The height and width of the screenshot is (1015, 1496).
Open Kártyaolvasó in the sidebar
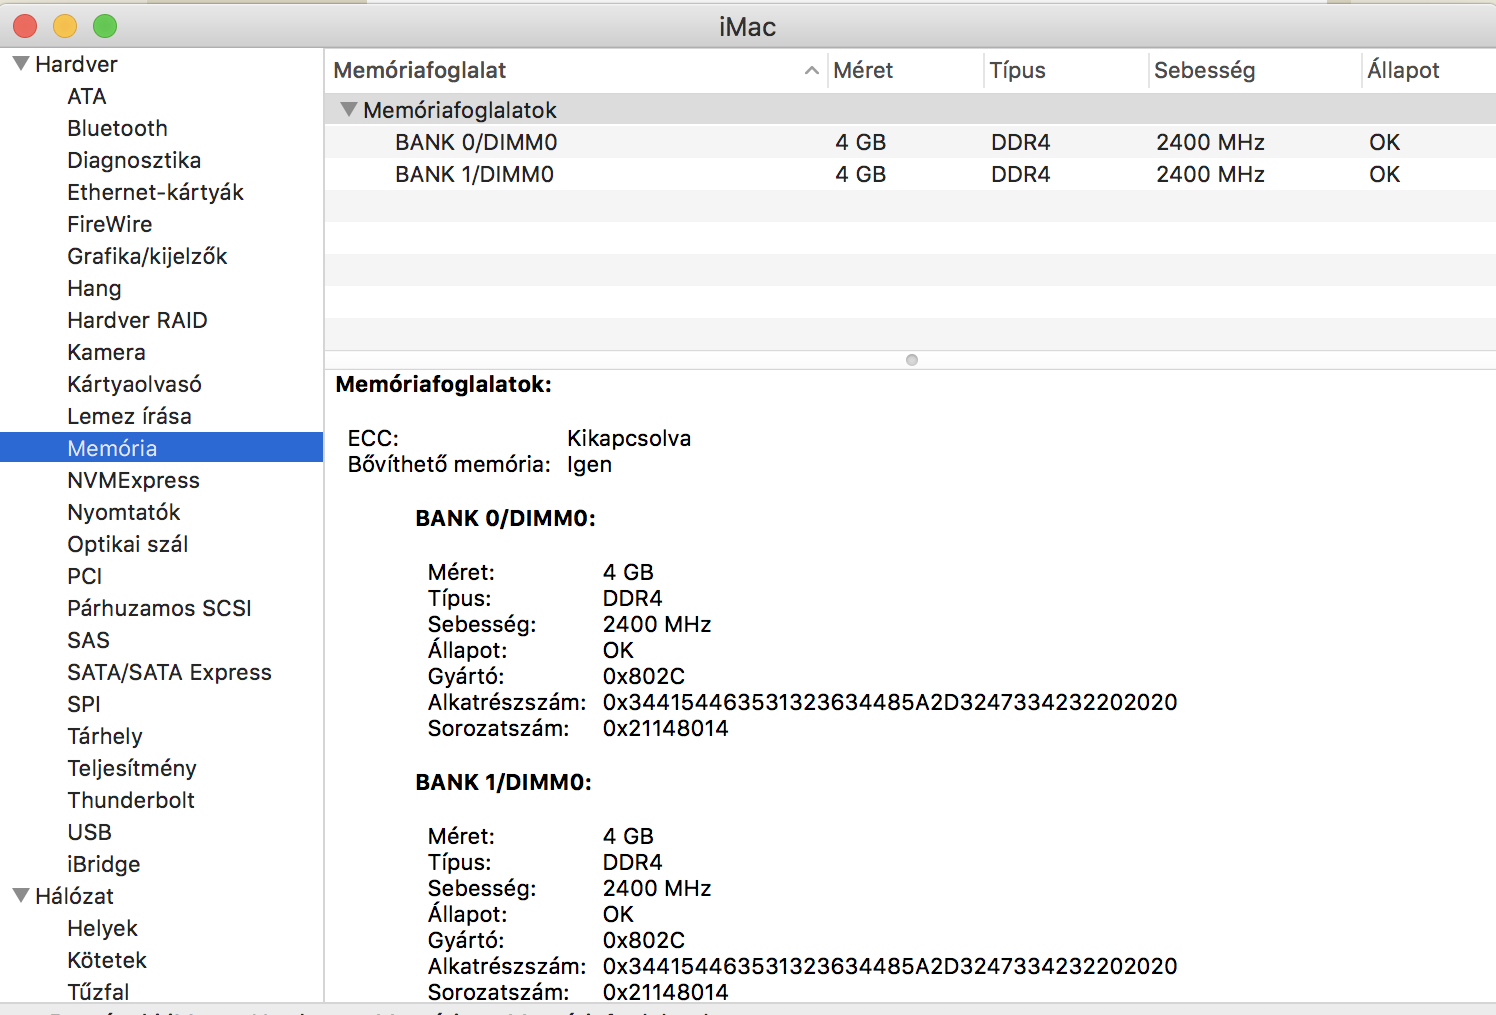point(134,384)
